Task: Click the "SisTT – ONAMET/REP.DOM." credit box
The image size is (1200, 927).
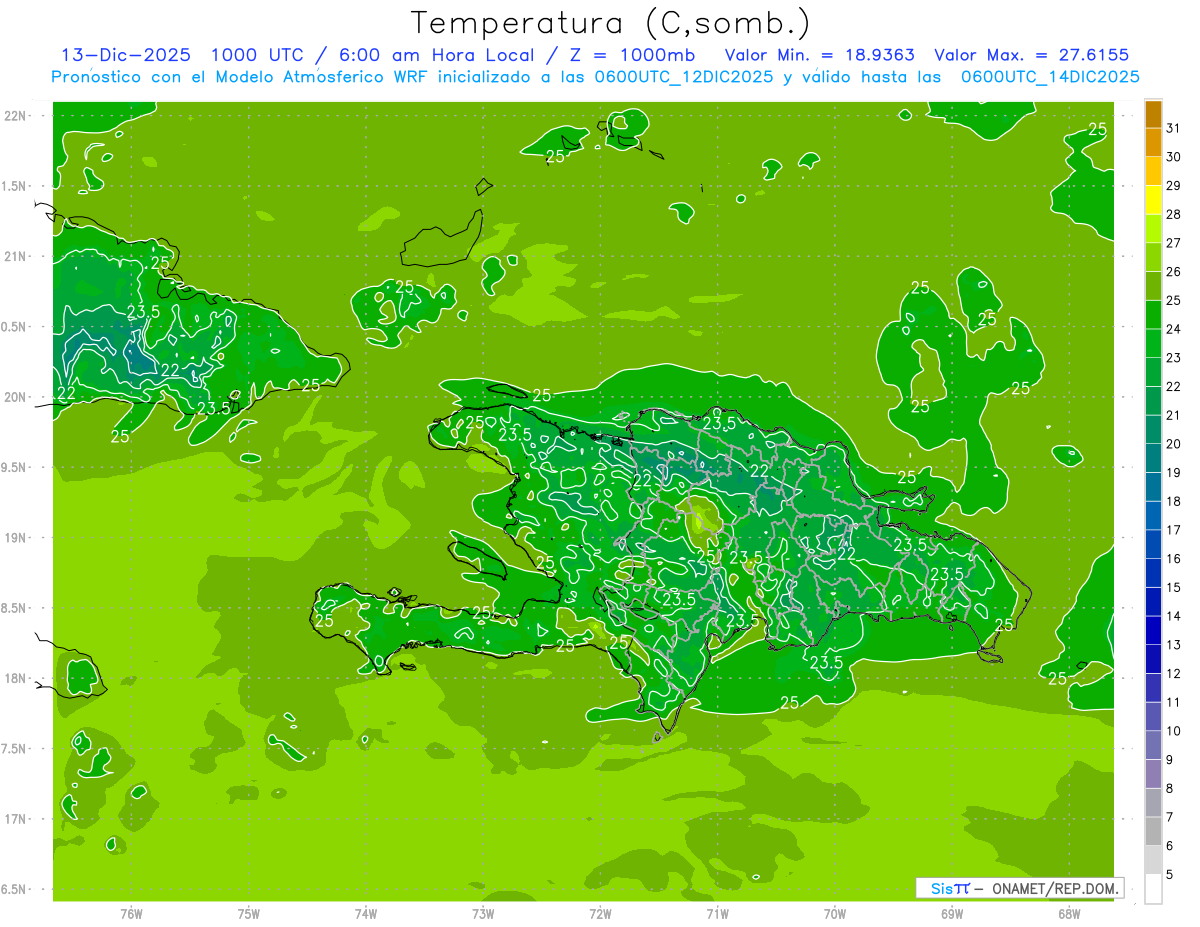Action: pos(1019,888)
